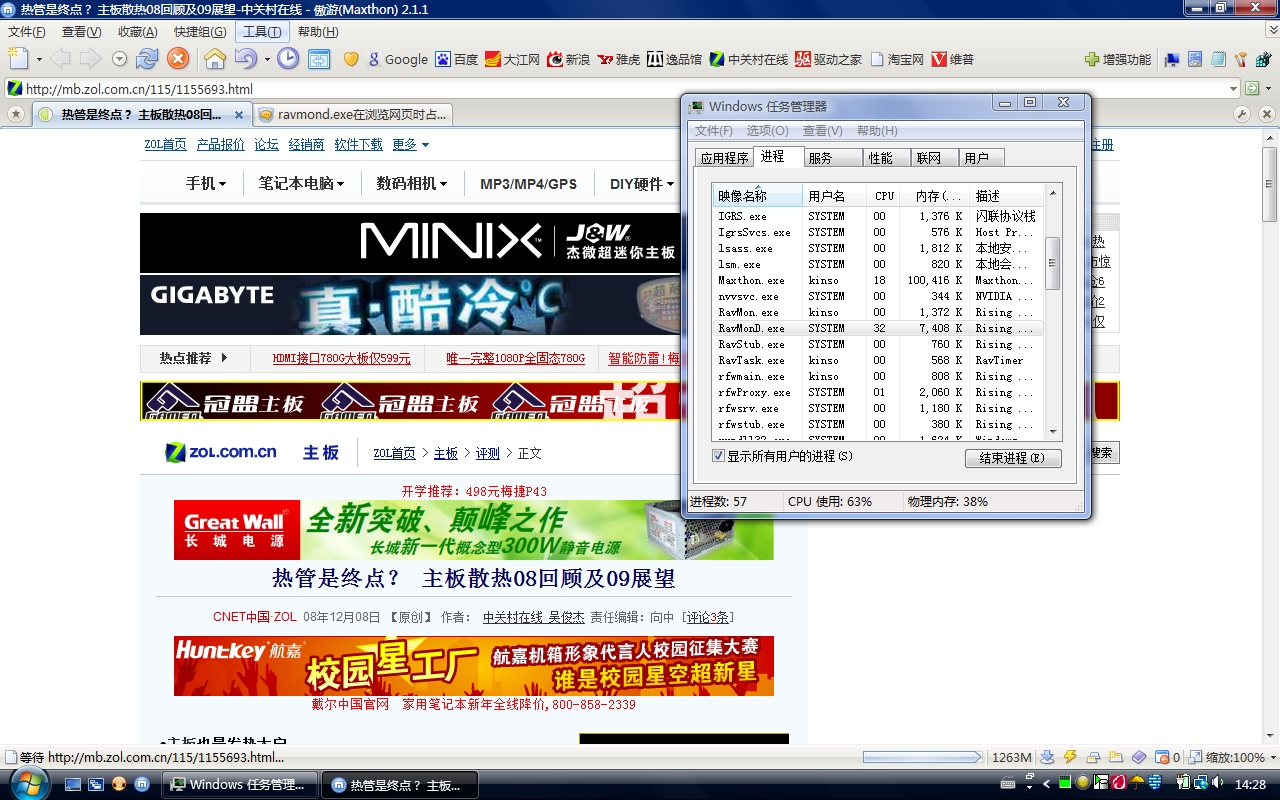Click the 评测 breadcrumb link
Viewport: 1280px width, 800px height.
pos(488,453)
